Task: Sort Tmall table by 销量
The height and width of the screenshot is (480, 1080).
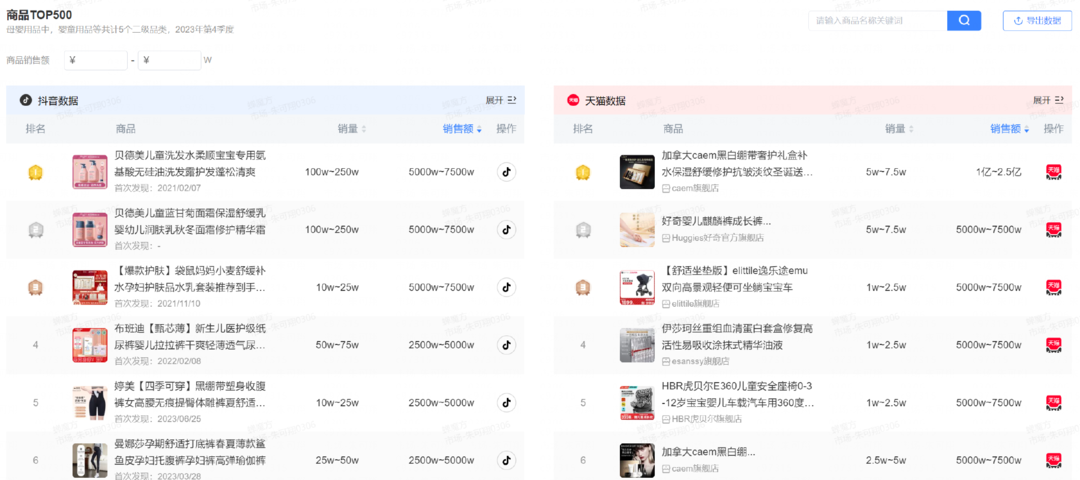Action: click(x=900, y=129)
